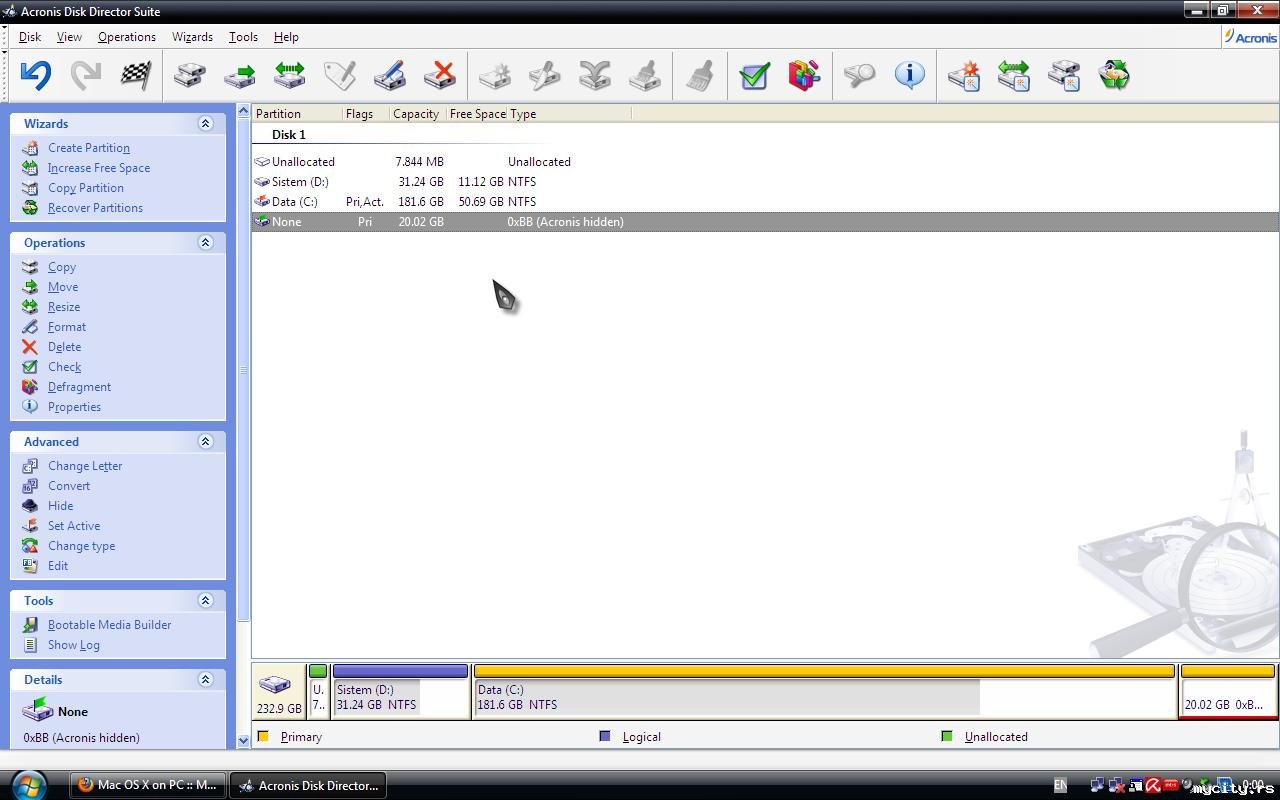This screenshot has height=800, width=1280.
Task: Start the Create Partition wizard link
Action: click(89, 148)
